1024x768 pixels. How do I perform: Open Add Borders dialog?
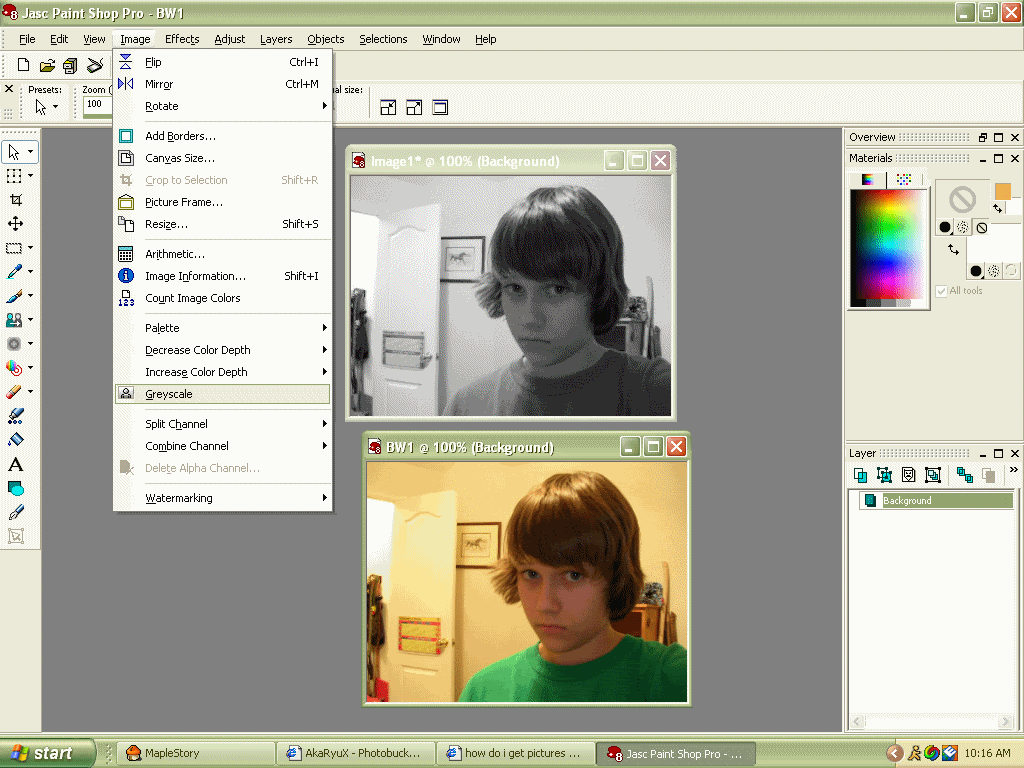[x=223, y=136]
